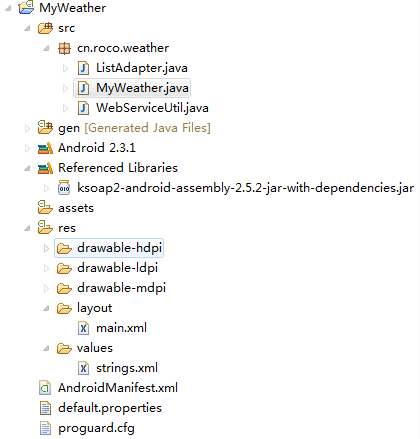Select the ListAdapter.java file name
The image size is (420, 439).
142,68
